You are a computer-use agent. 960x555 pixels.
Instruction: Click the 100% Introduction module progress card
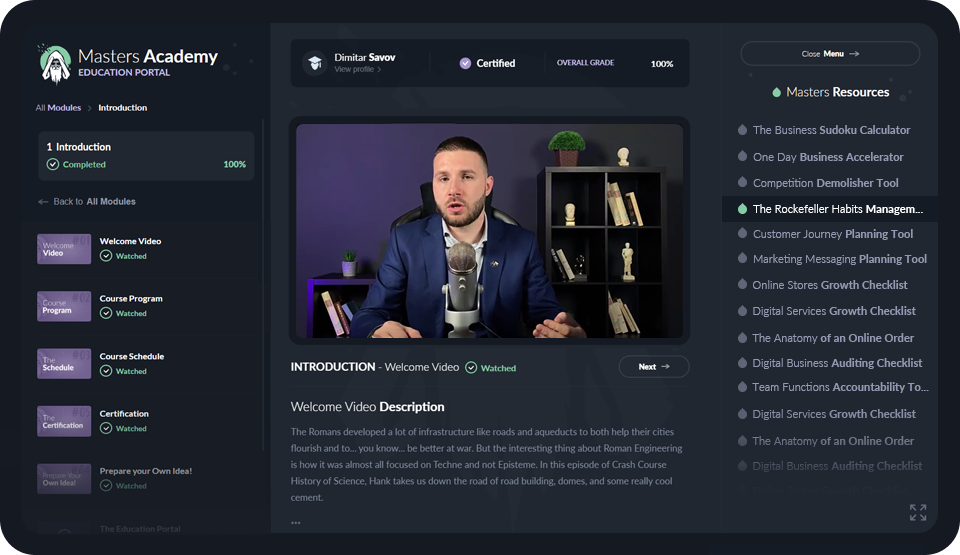tap(146, 156)
